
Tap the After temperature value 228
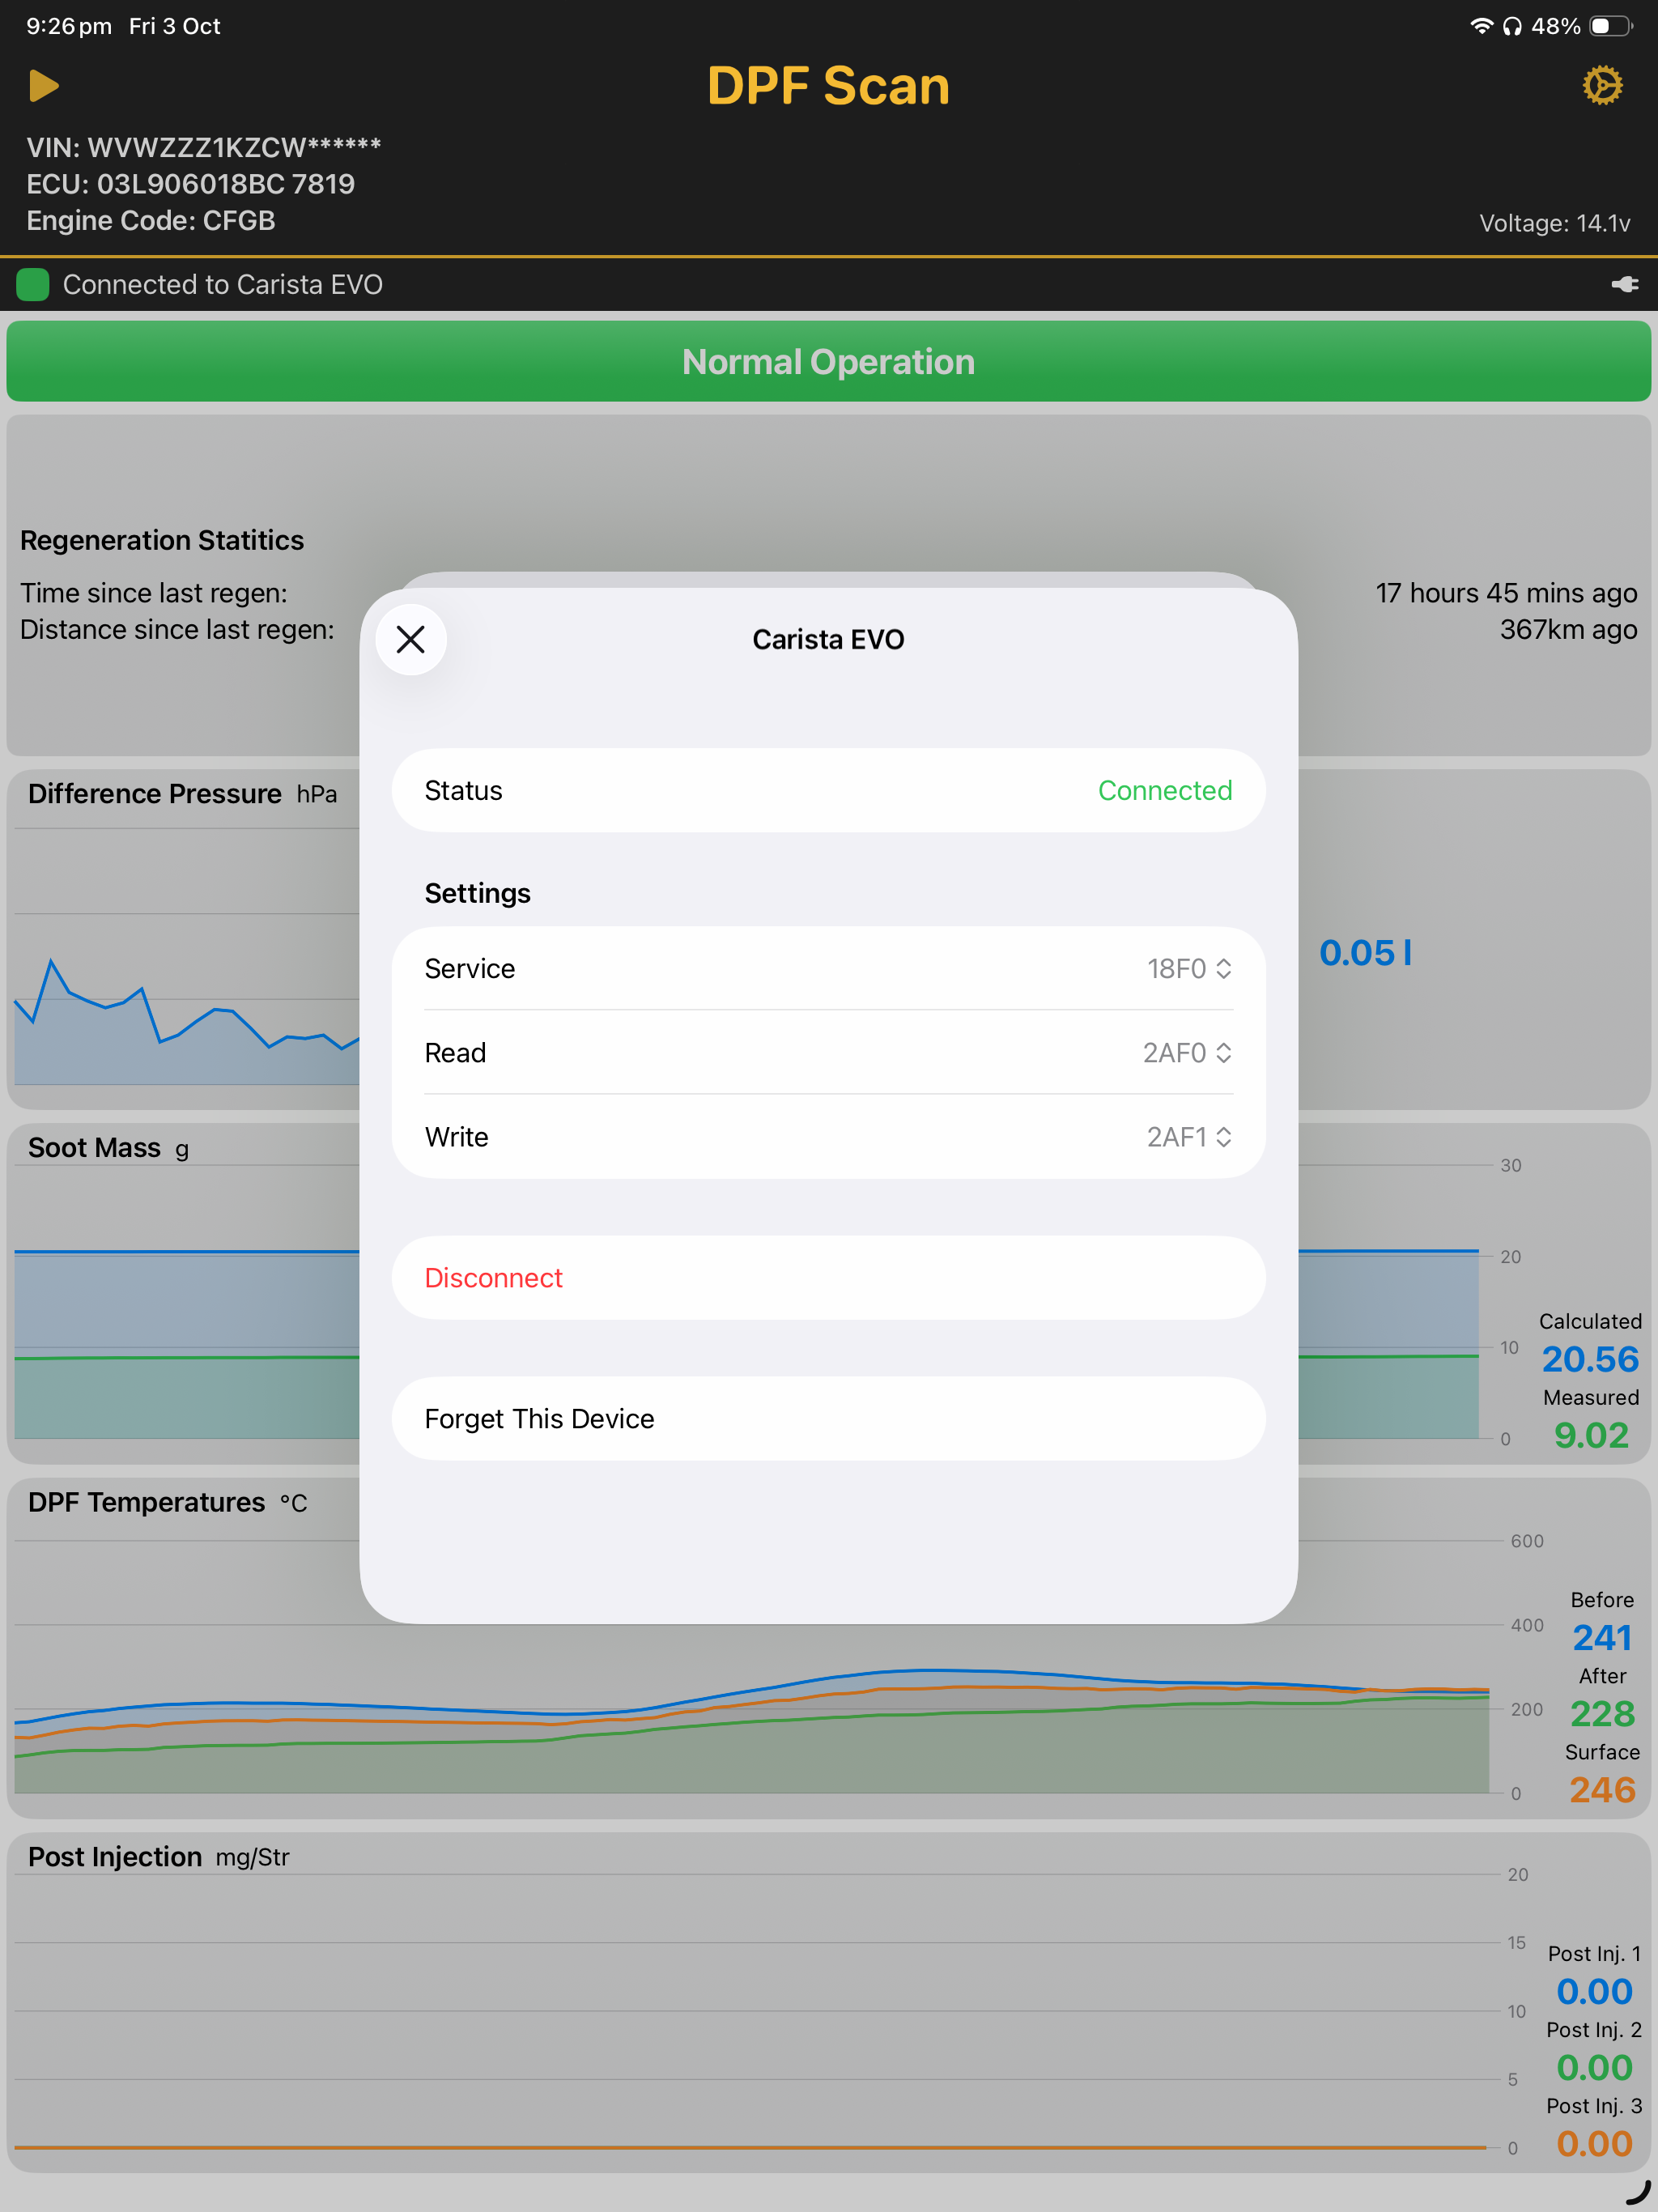click(1602, 1714)
